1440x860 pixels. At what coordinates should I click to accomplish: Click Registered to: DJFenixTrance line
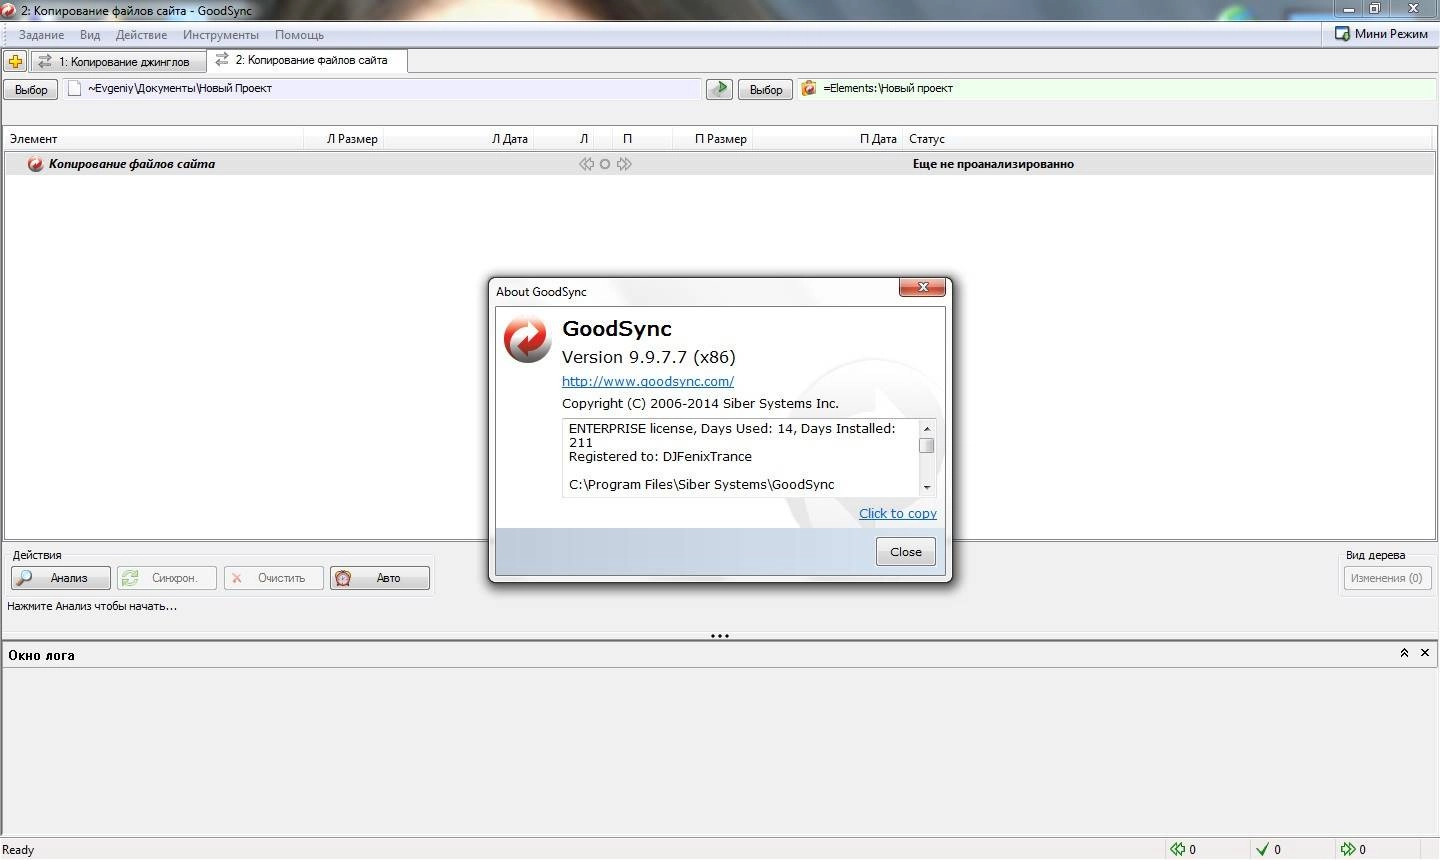tap(660, 456)
